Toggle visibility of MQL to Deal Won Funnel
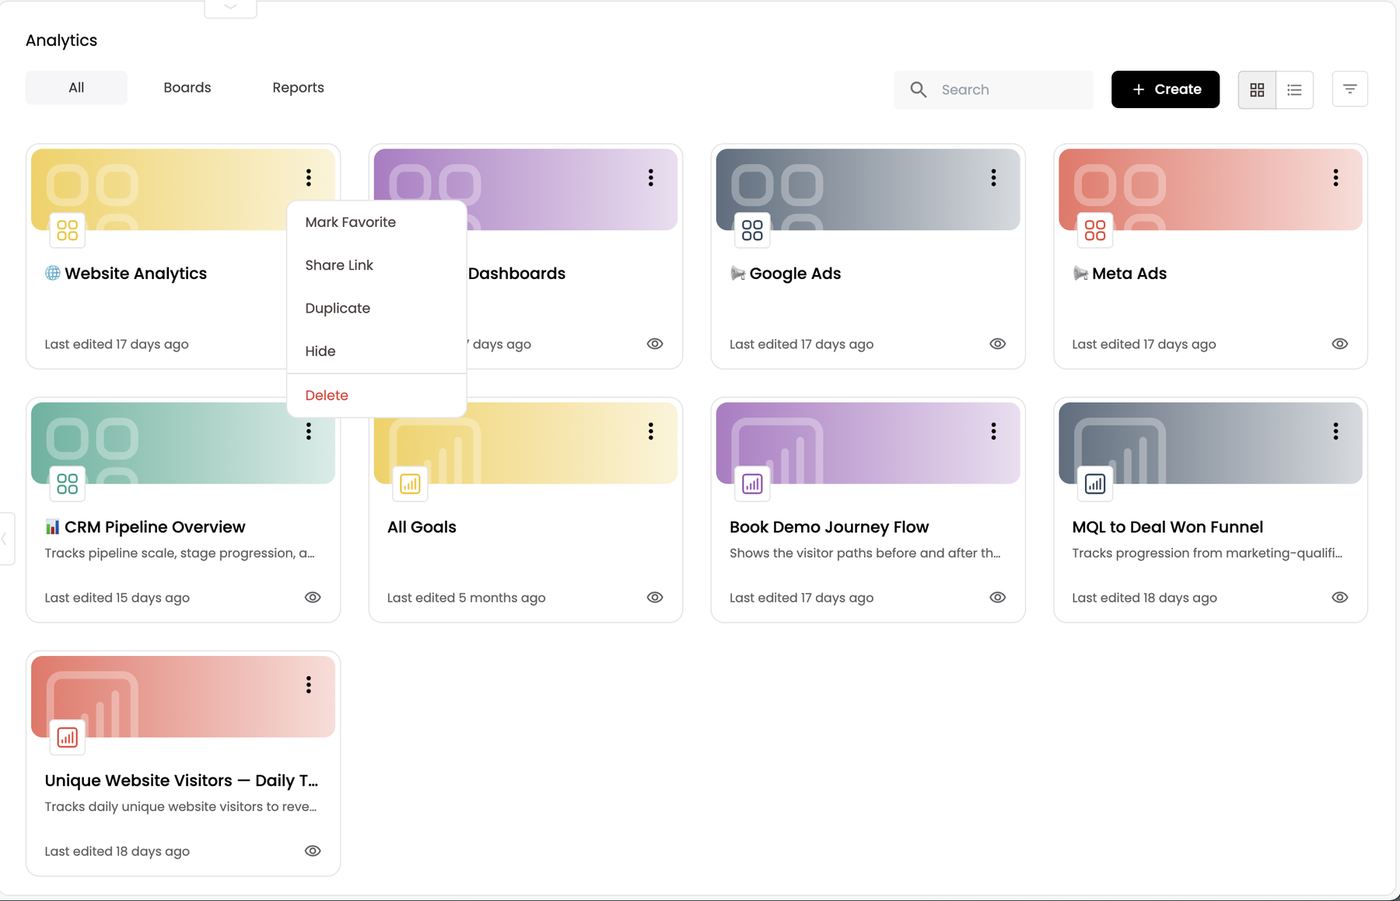Viewport: 1400px width, 901px height. tap(1340, 597)
